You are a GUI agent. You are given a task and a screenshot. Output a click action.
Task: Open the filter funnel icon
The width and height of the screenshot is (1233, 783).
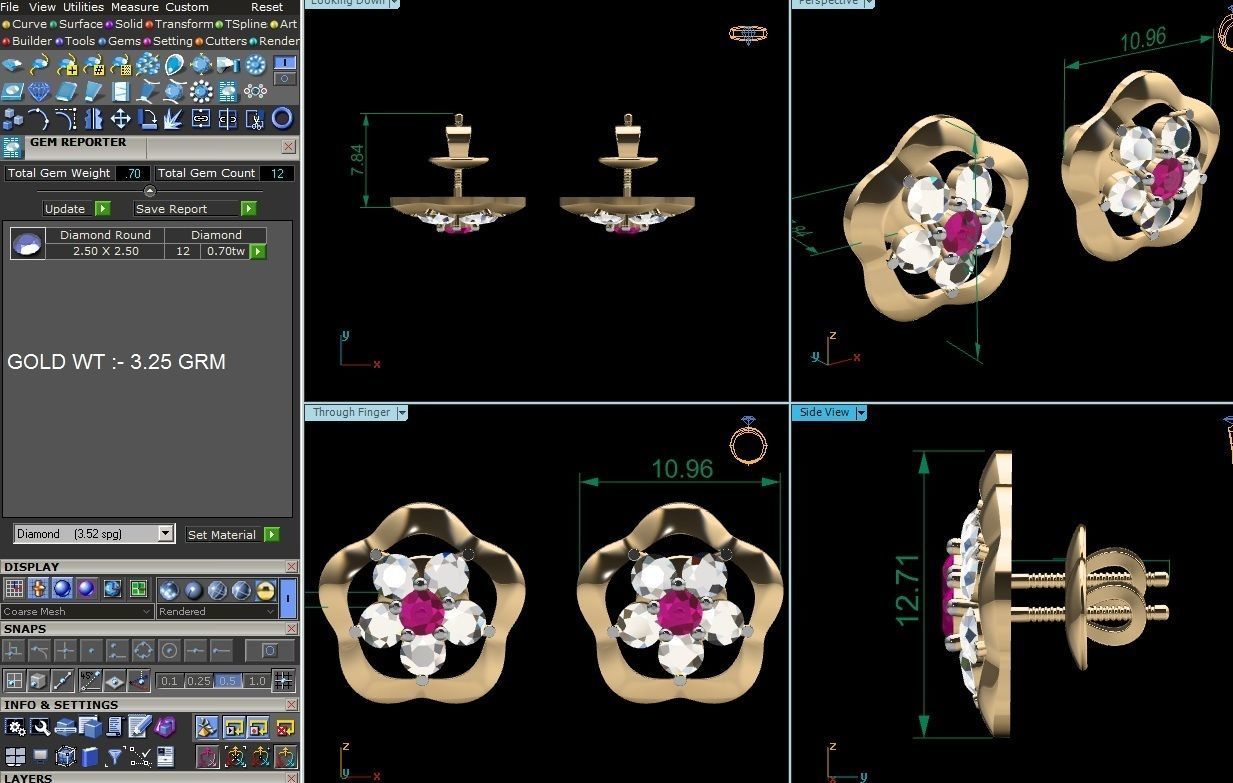point(115,757)
